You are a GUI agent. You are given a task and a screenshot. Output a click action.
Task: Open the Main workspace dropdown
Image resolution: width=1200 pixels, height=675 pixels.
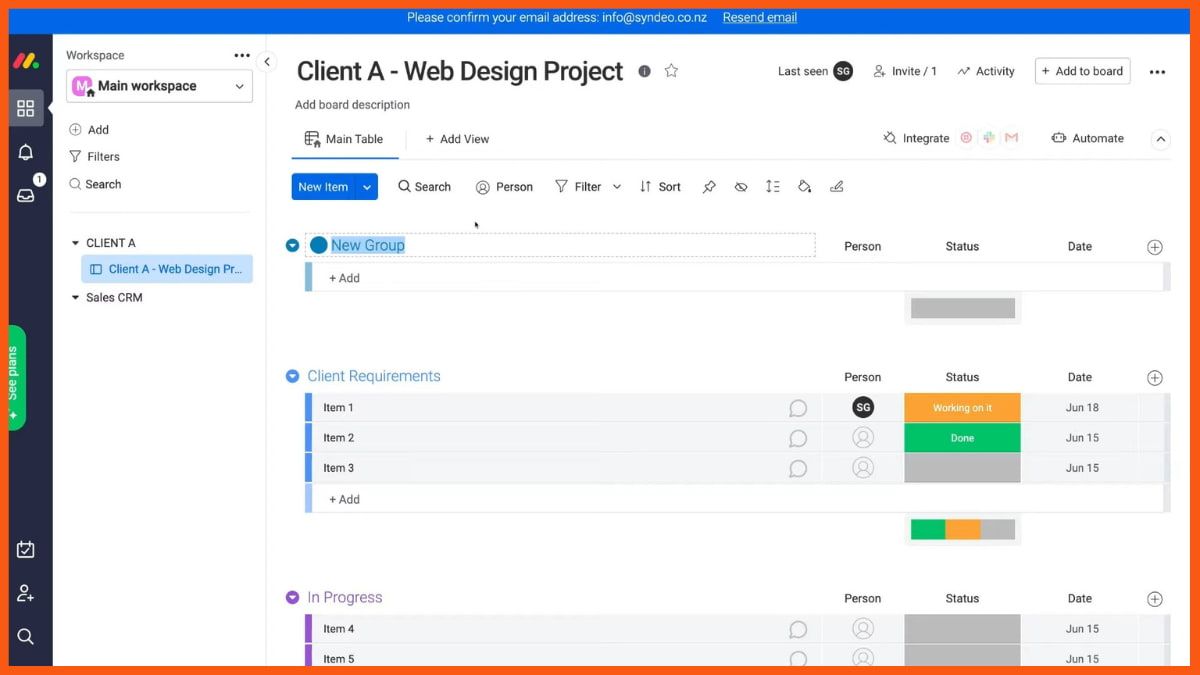tap(160, 86)
